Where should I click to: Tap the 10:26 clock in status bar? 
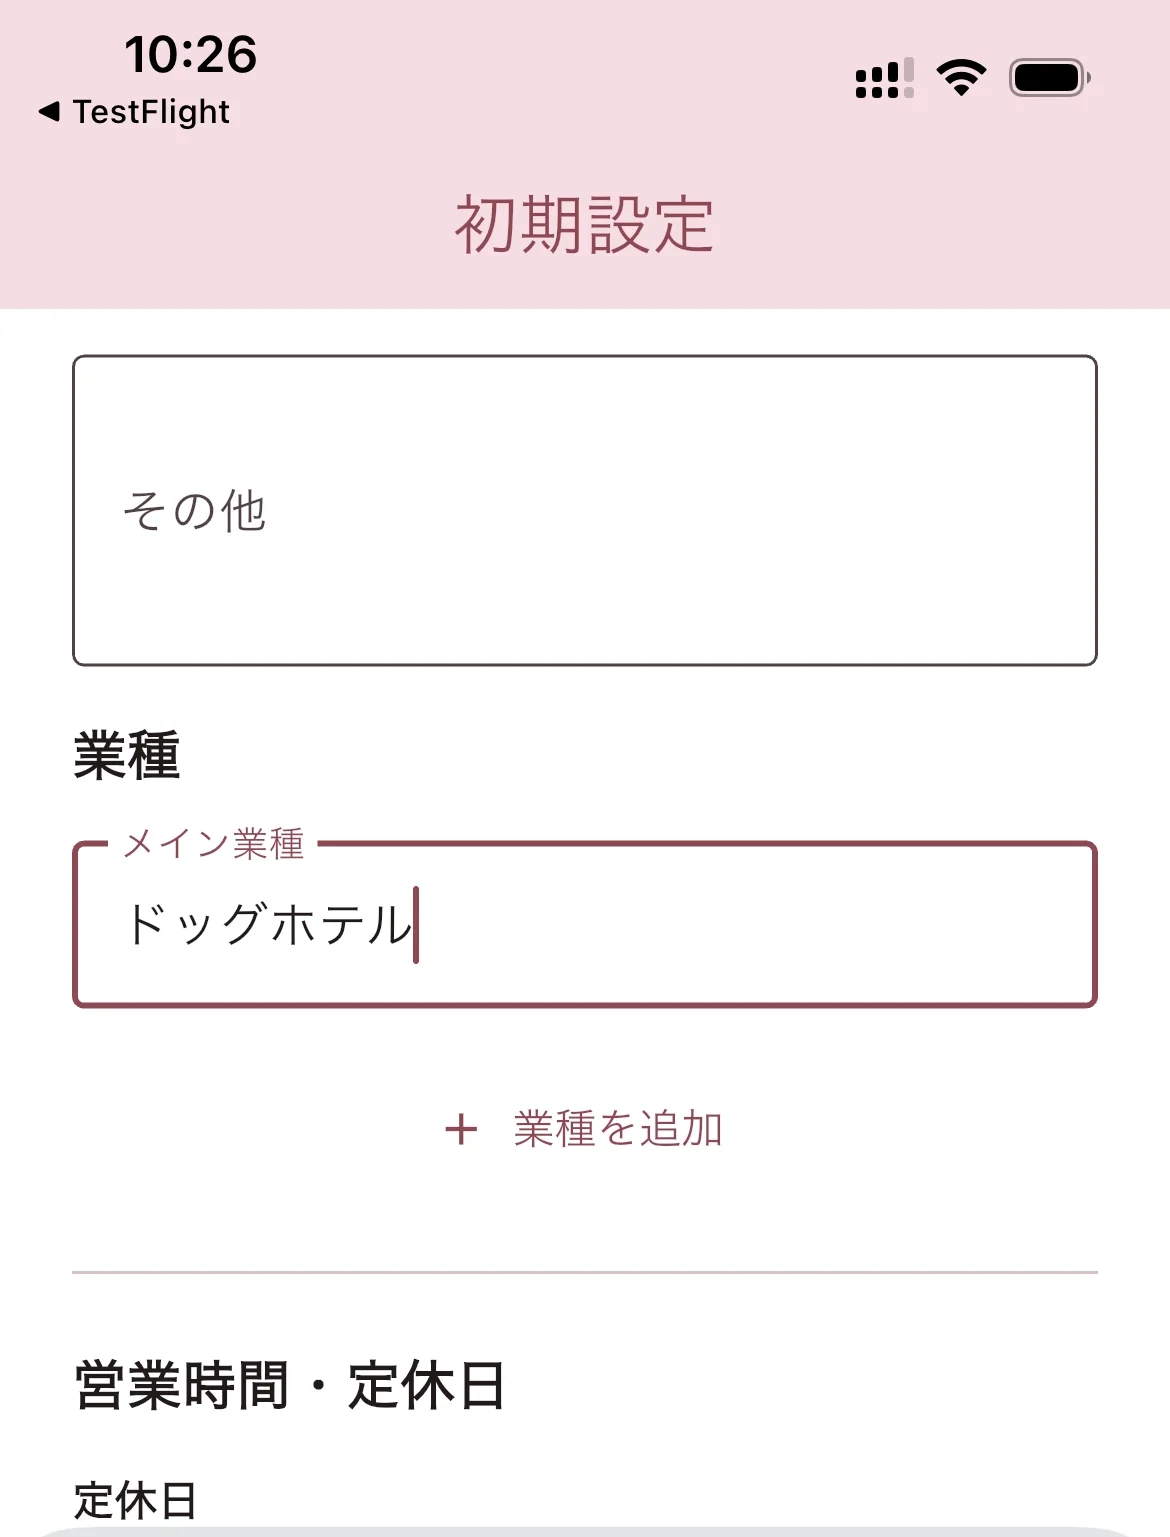tap(190, 54)
